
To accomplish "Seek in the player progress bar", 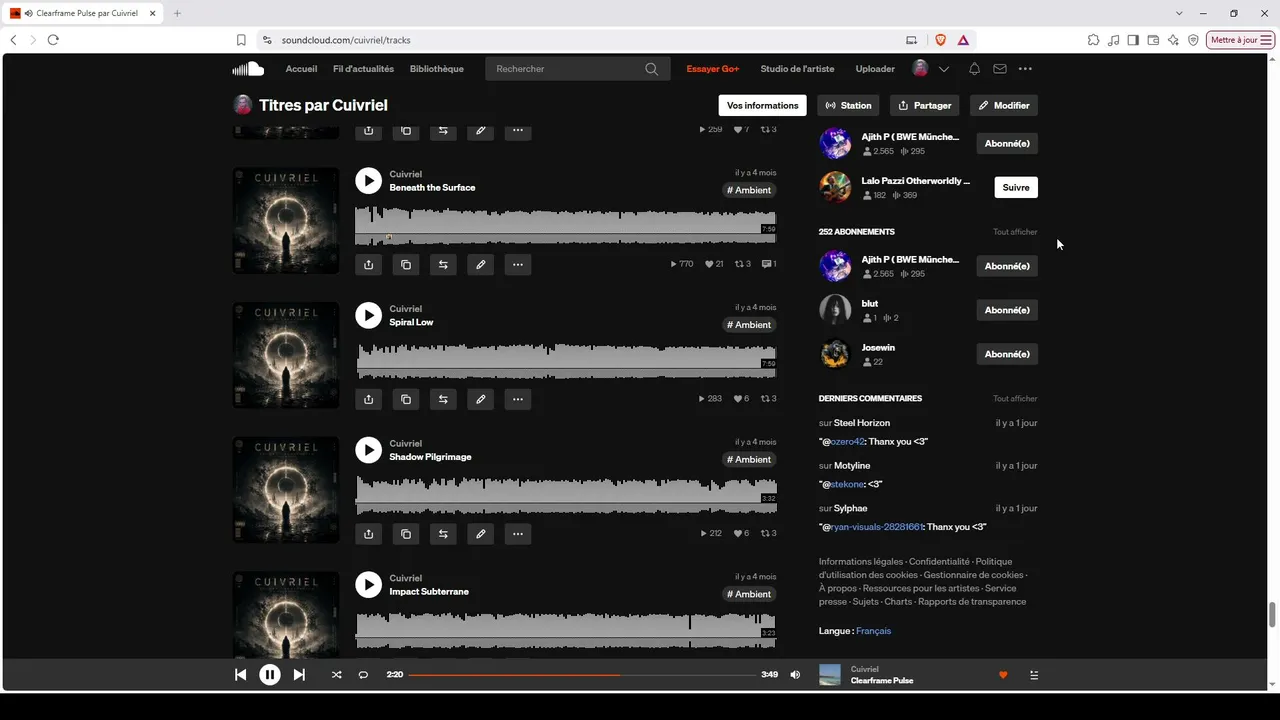I will (582, 675).
